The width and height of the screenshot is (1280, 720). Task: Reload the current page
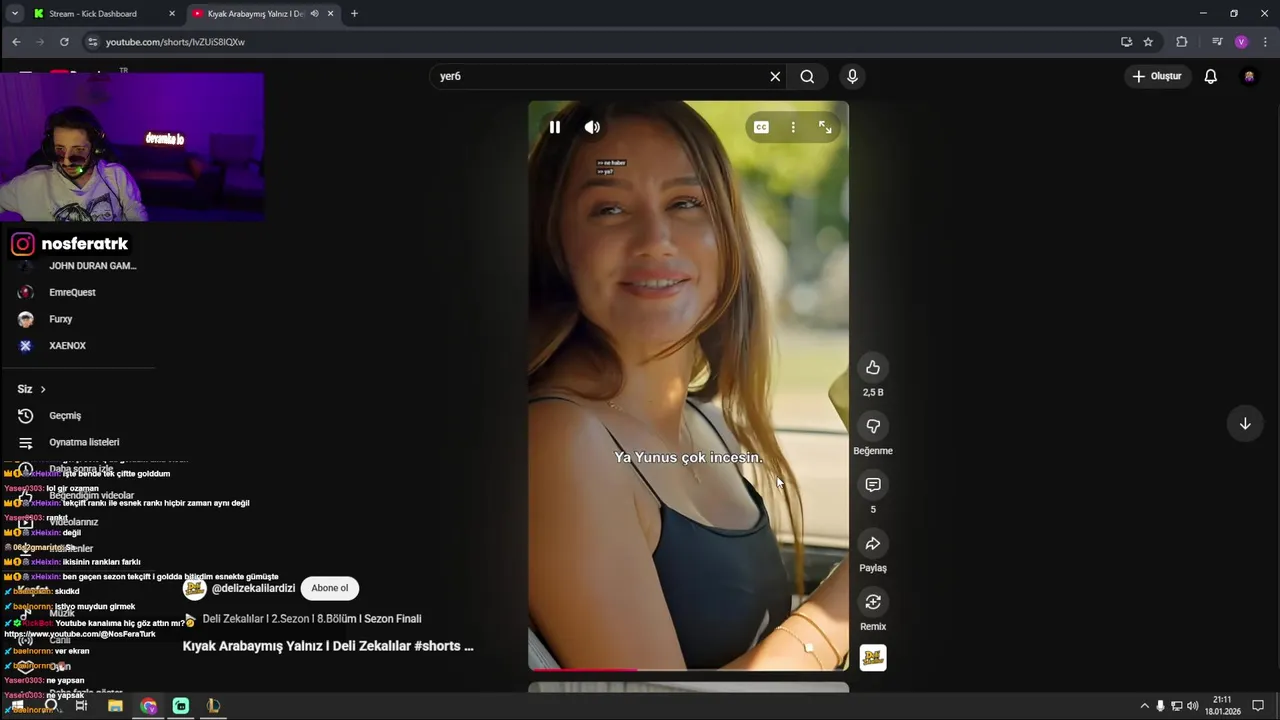click(64, 42)
